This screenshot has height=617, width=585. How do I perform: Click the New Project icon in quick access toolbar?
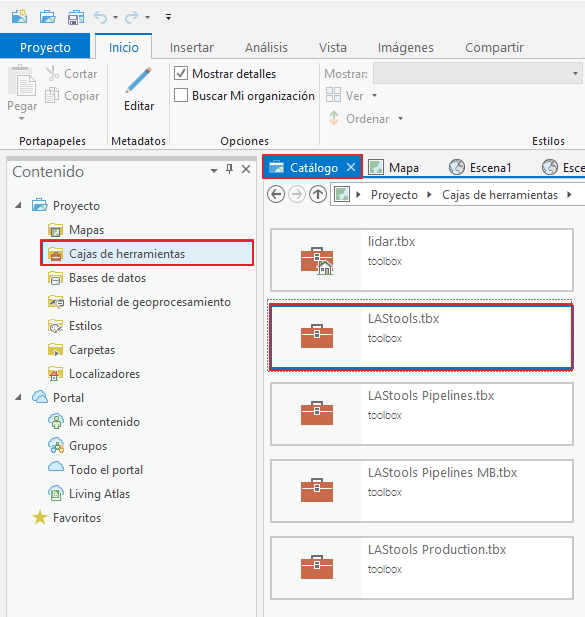coord(19,17)
